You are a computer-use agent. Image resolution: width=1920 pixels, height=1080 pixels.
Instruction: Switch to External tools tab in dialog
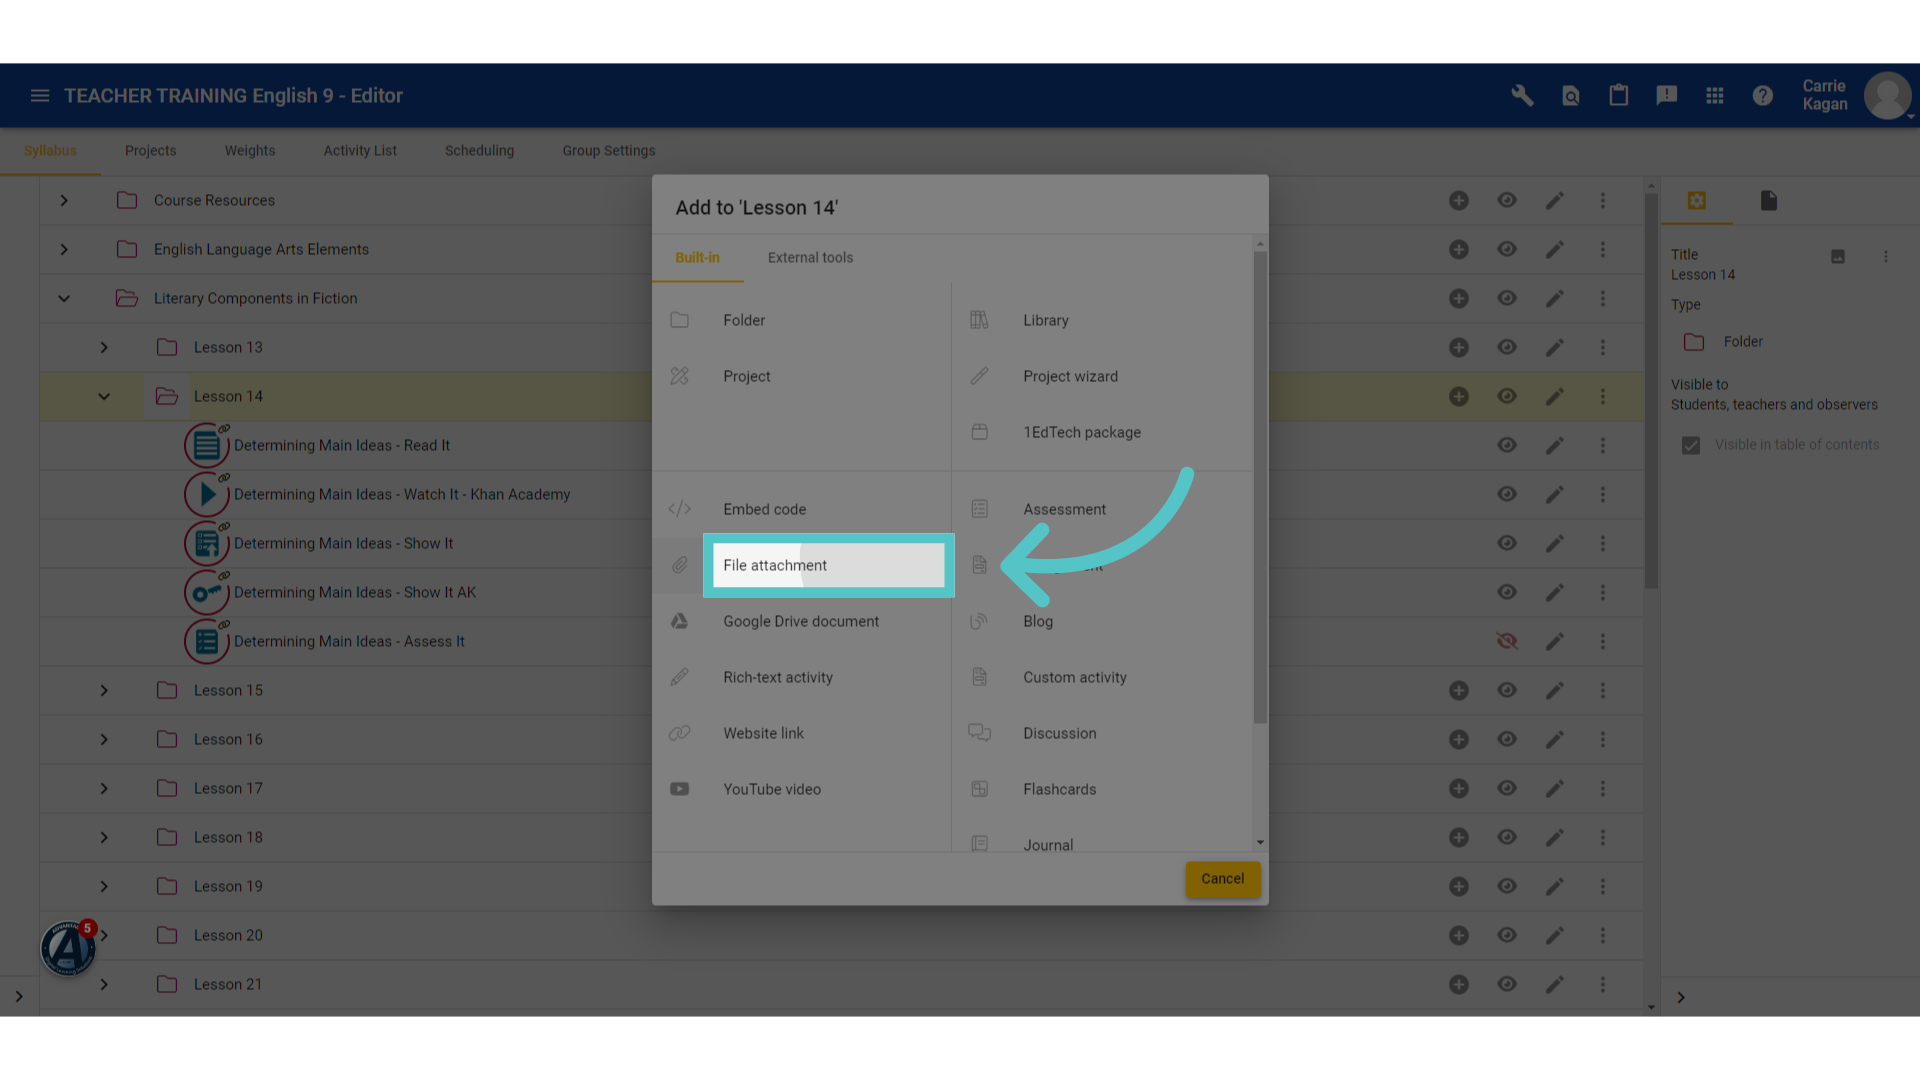(811, 258)
